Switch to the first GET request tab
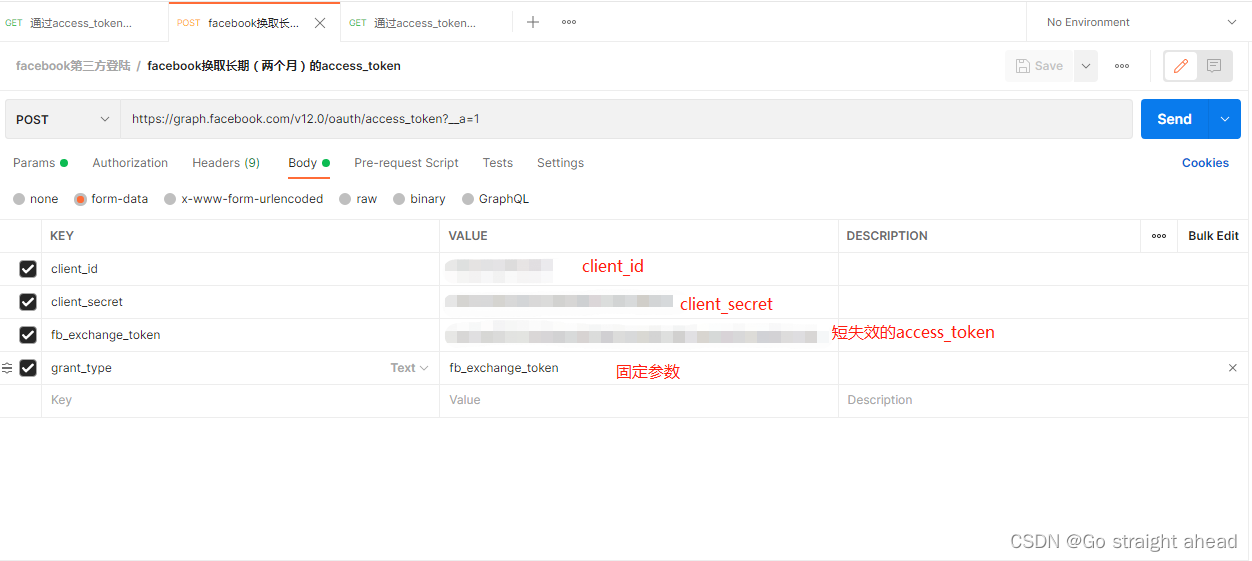This screenshot has width=1252, height=561. 84,22
